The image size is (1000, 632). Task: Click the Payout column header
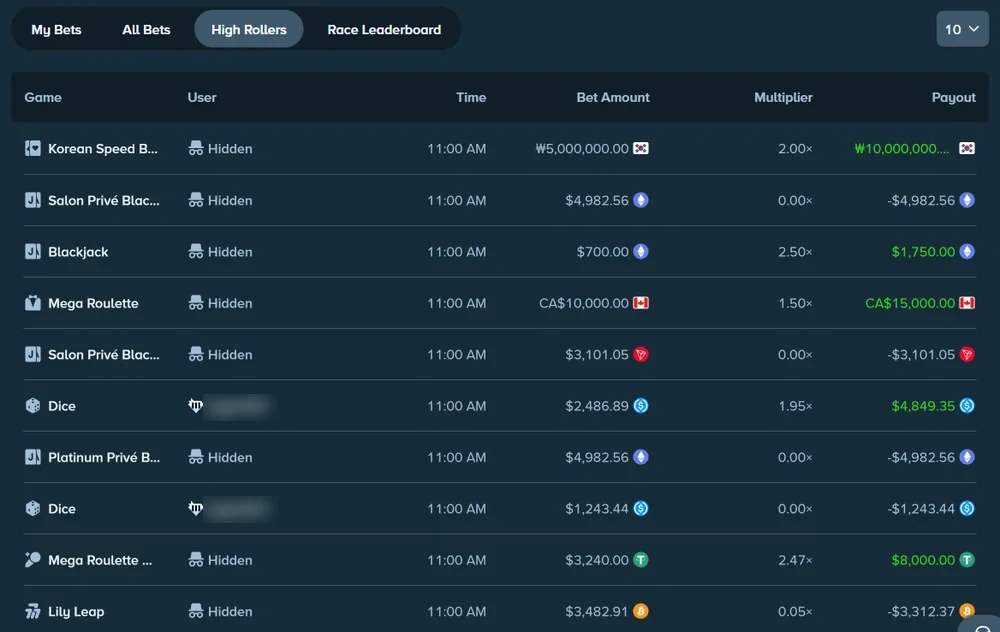953,98
